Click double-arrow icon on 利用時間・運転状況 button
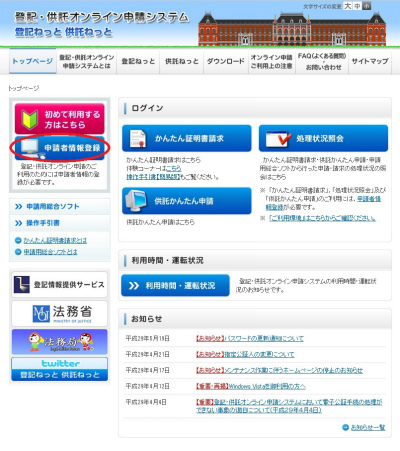This screenshot has width=400, height=451. point(134,286)
